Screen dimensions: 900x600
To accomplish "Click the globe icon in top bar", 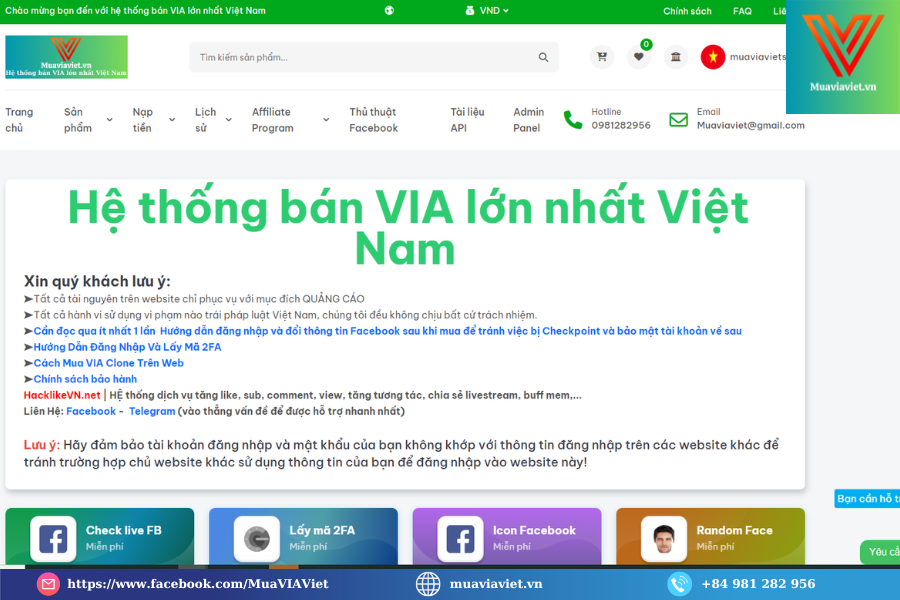I will point(389,10).
